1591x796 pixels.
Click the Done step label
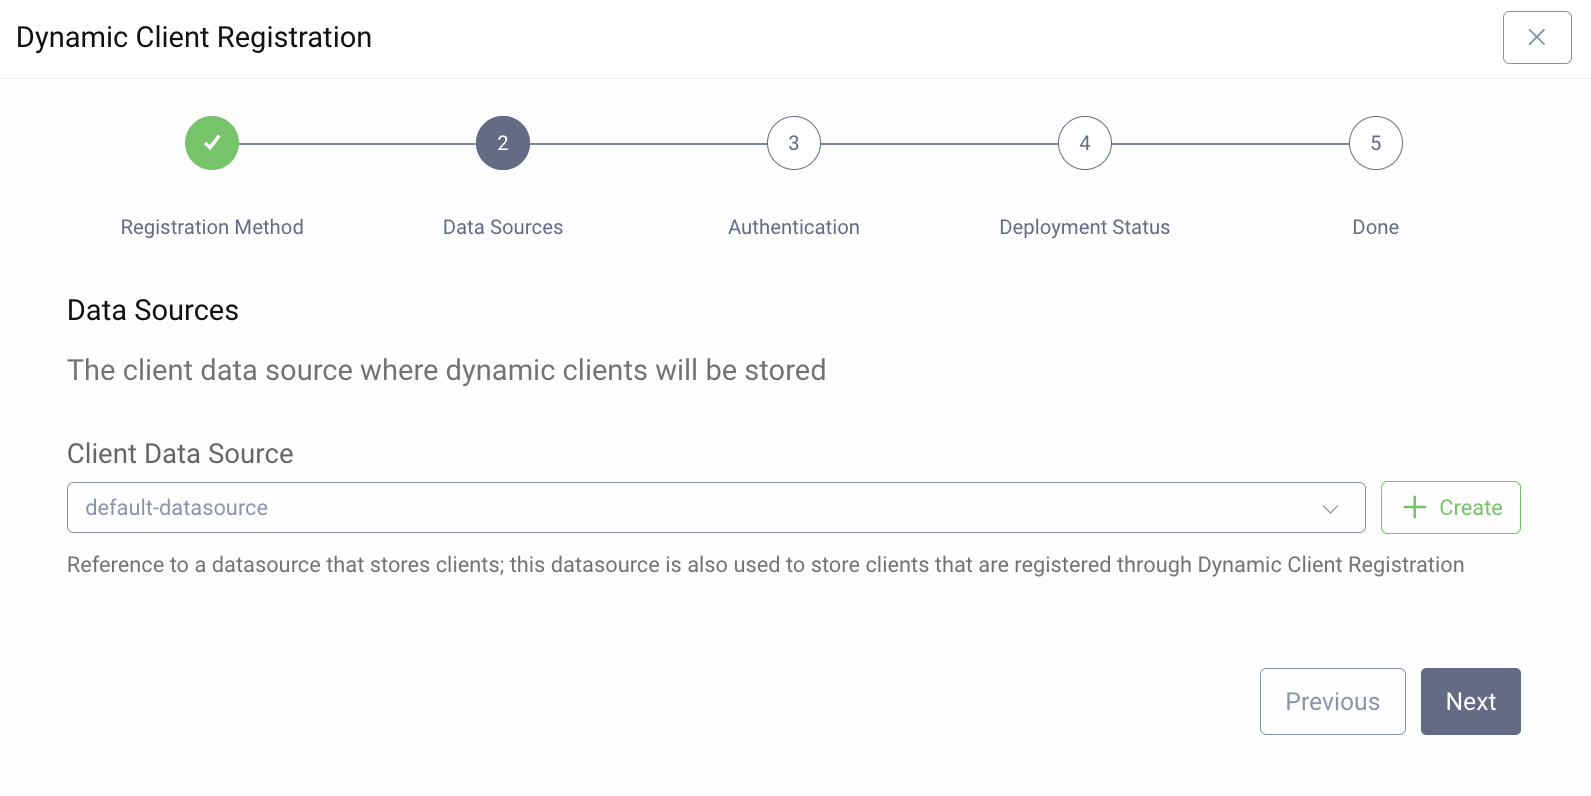1376,227
